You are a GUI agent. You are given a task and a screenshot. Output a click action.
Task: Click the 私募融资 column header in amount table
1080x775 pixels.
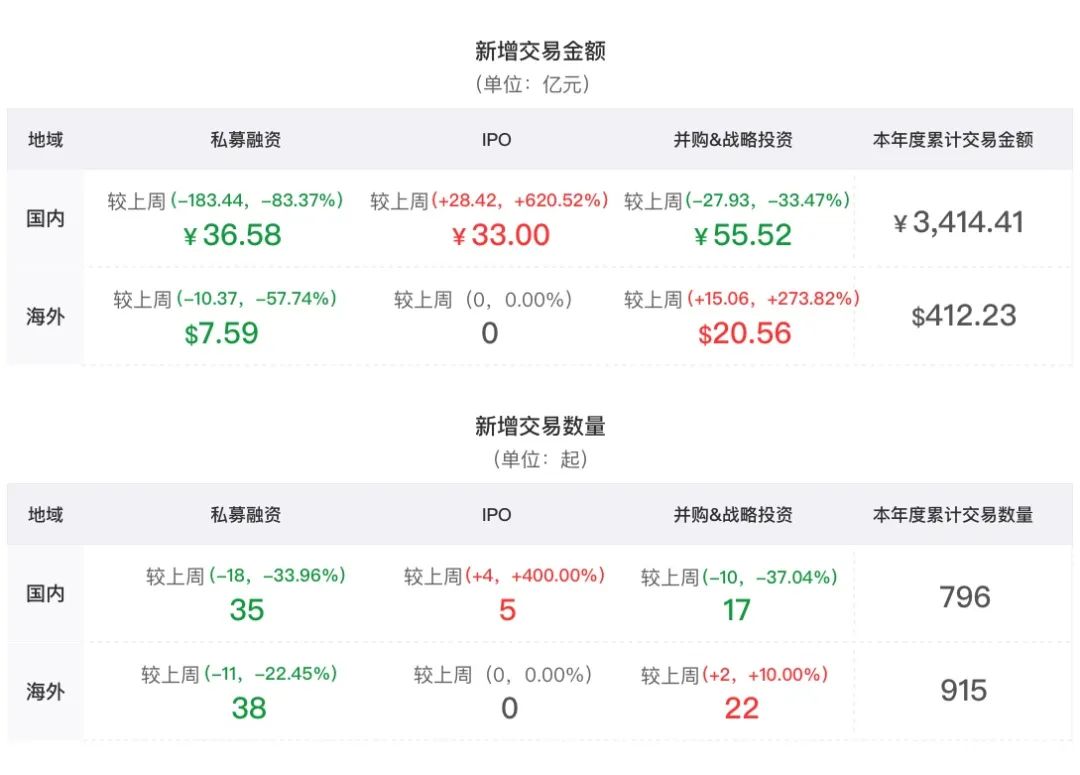245,140
